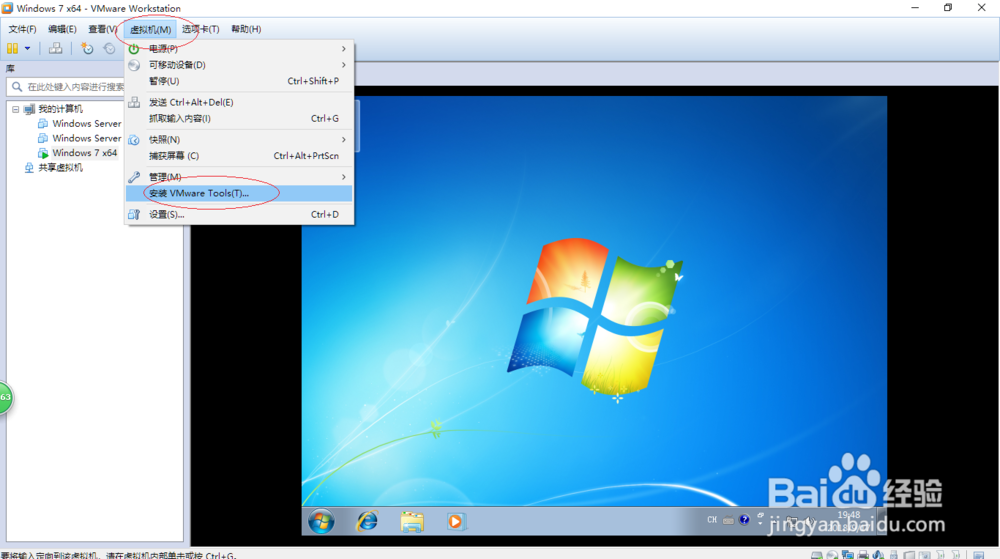Image resolution: width=1000 pixels, height=559 pixels.
Task: Open the 查看(V) menu
Action: (x=102, y=29)
